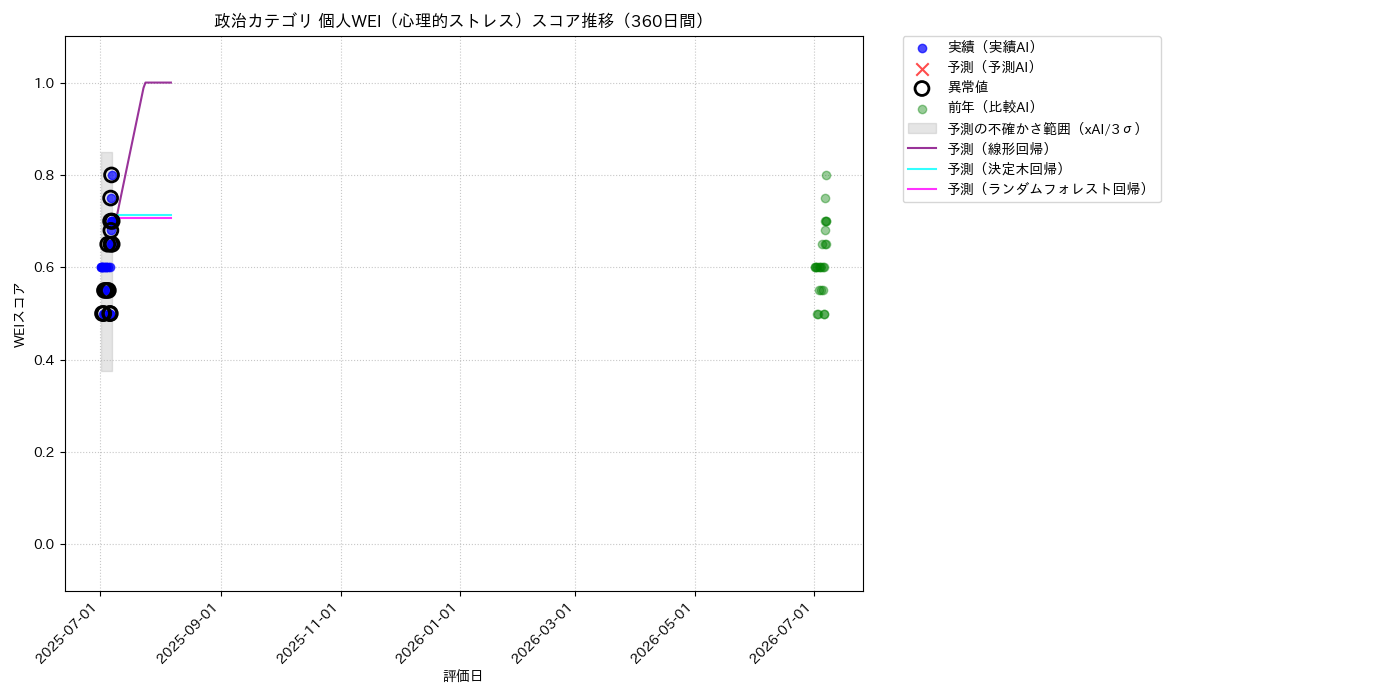The image size is (1400, 700).
Task: Click the topmost green data point at 0.8
Action: coord(826,175)
